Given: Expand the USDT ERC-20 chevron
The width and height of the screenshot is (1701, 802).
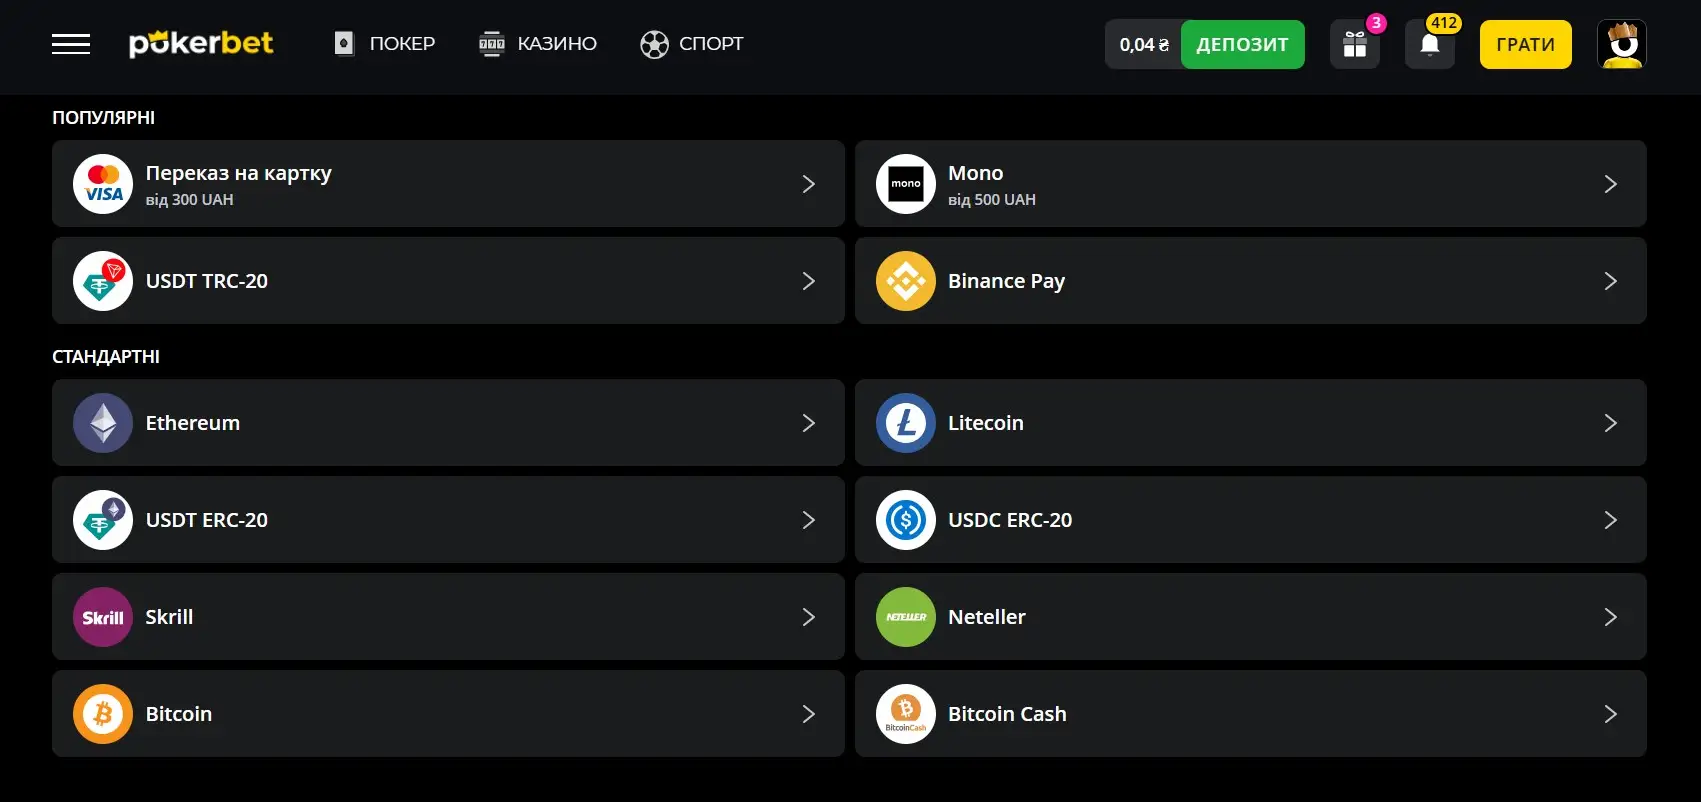Looking at the screenshot, I should [x=809, y=520].
